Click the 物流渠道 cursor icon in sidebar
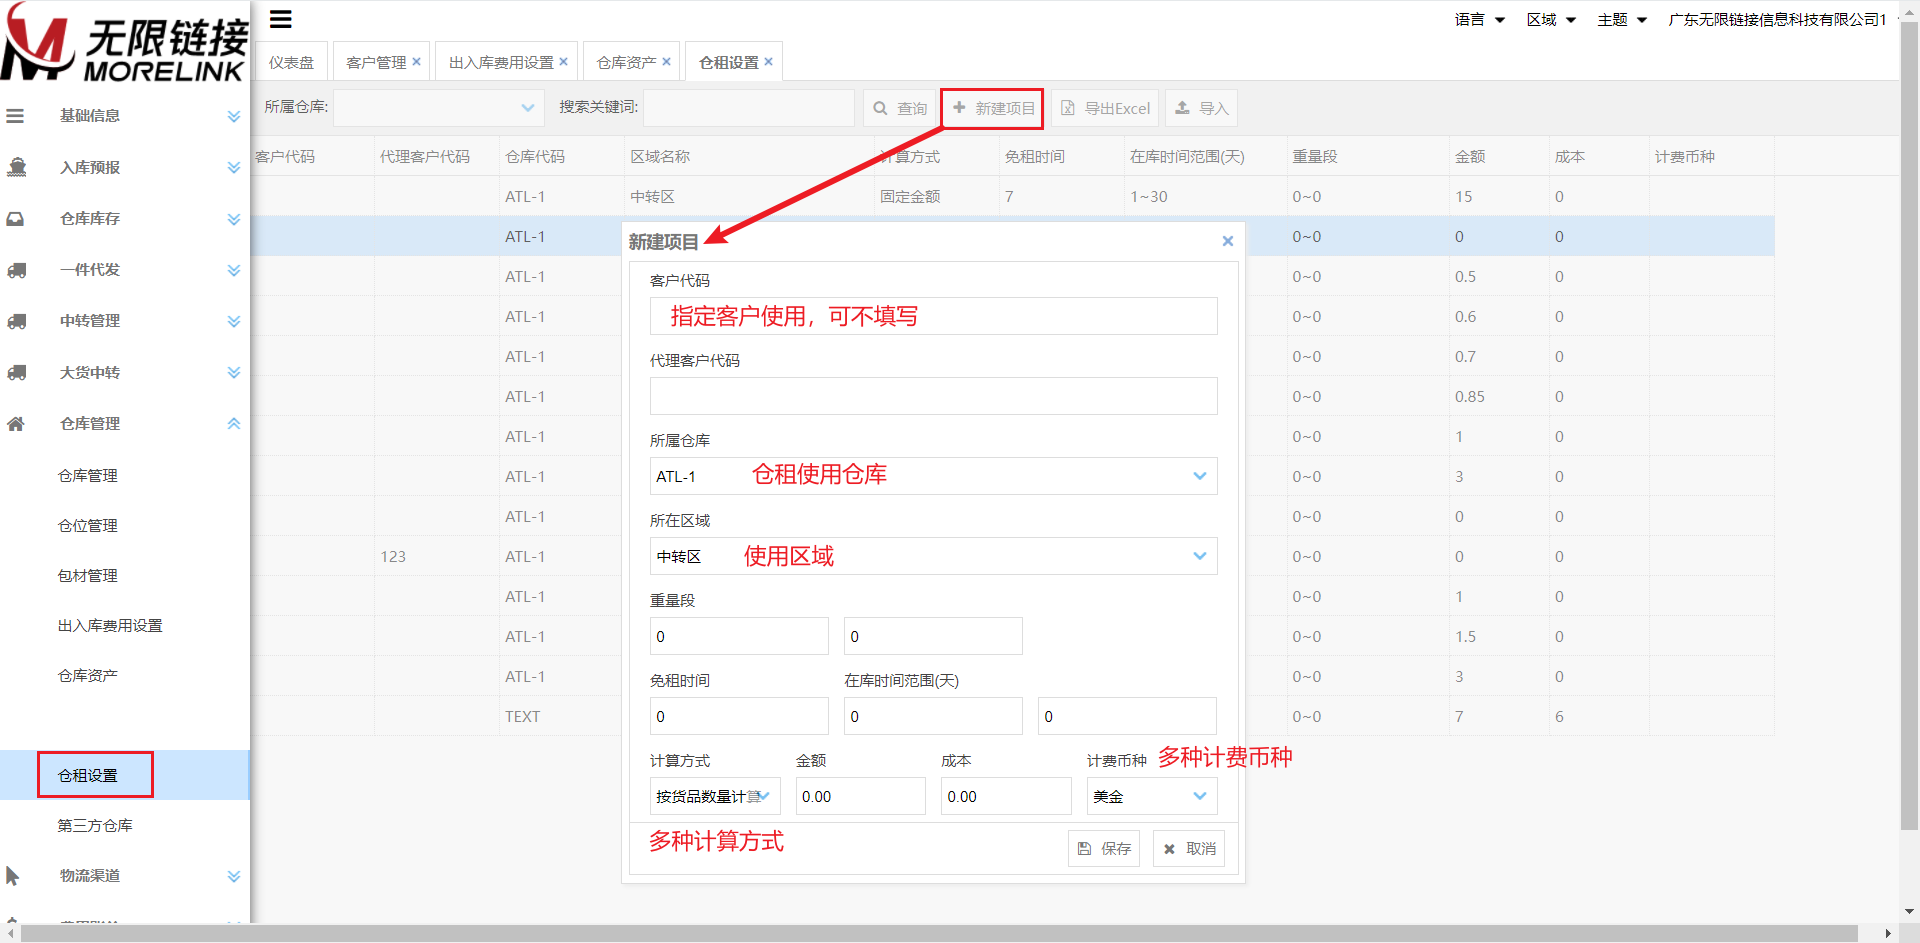This screenshot has height=943, width=1920. pyautogui.click(x=12, y=876)
